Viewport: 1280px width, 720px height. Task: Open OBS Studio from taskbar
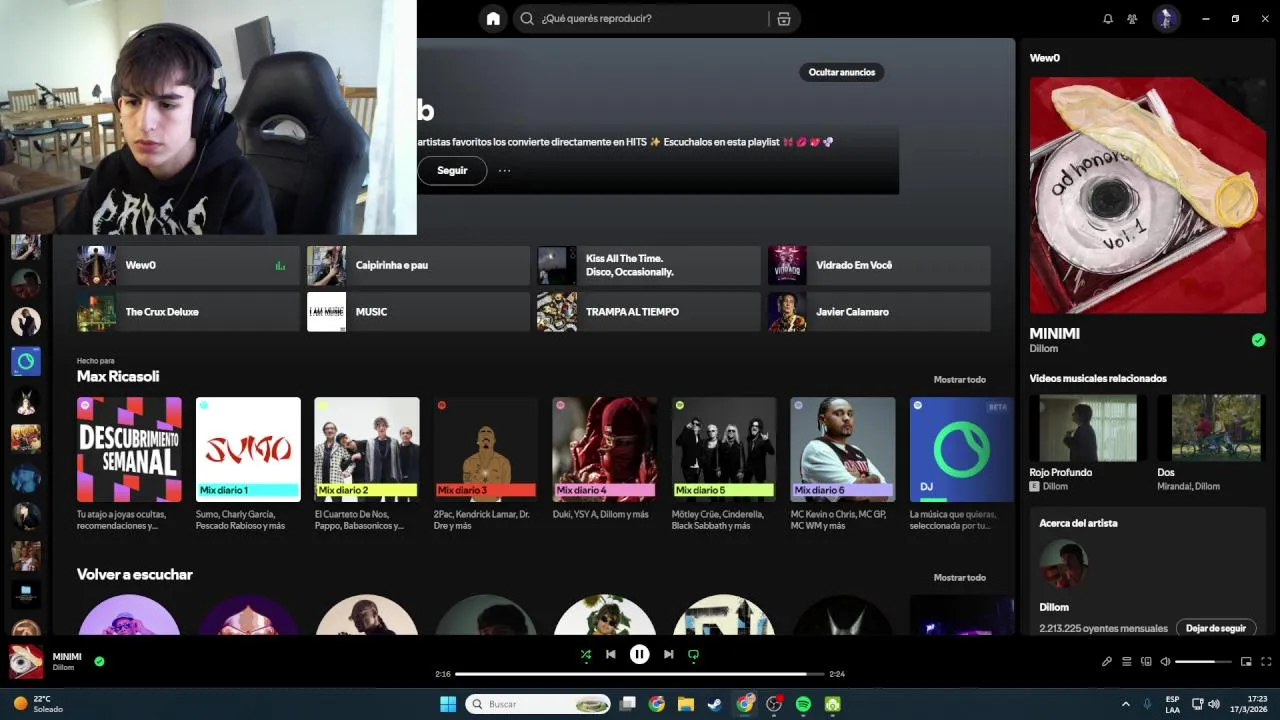pyautogui.click(x=774, y=704)
